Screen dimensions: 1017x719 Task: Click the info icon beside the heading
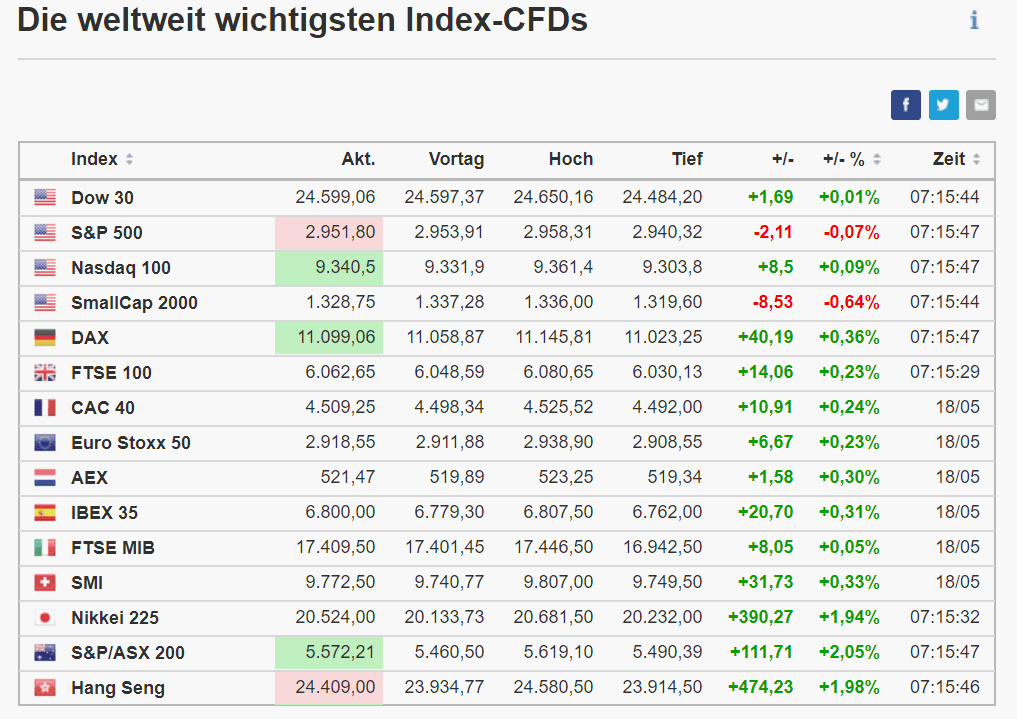tap(974, 20)
